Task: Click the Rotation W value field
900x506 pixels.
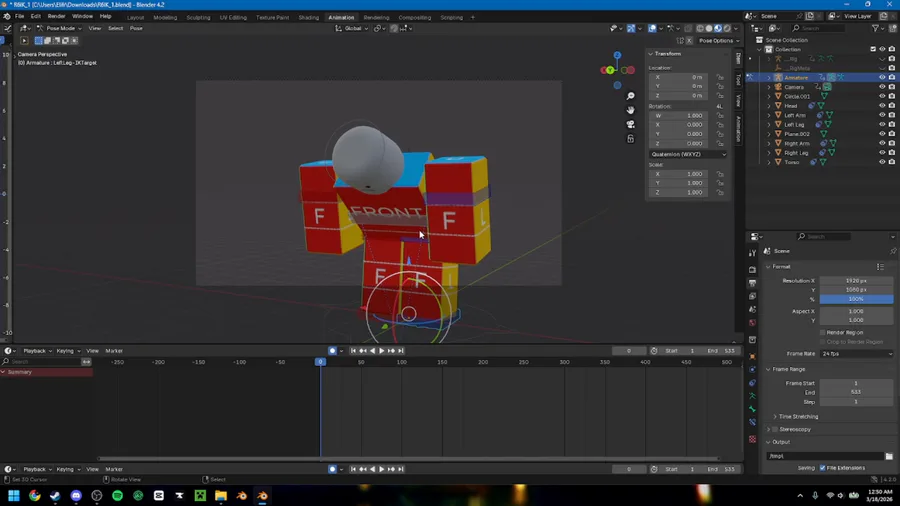Action: (678, 115)
